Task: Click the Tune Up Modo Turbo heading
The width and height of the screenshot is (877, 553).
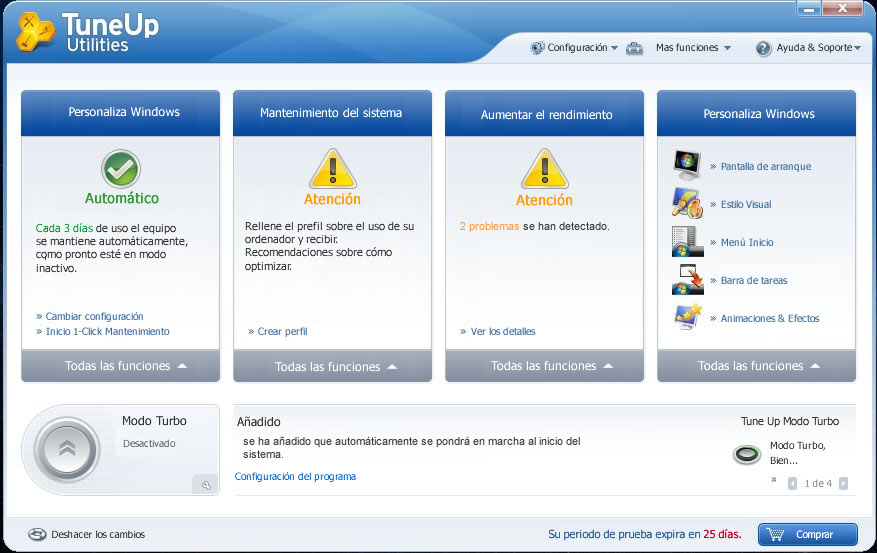Action: pos(790,421)
